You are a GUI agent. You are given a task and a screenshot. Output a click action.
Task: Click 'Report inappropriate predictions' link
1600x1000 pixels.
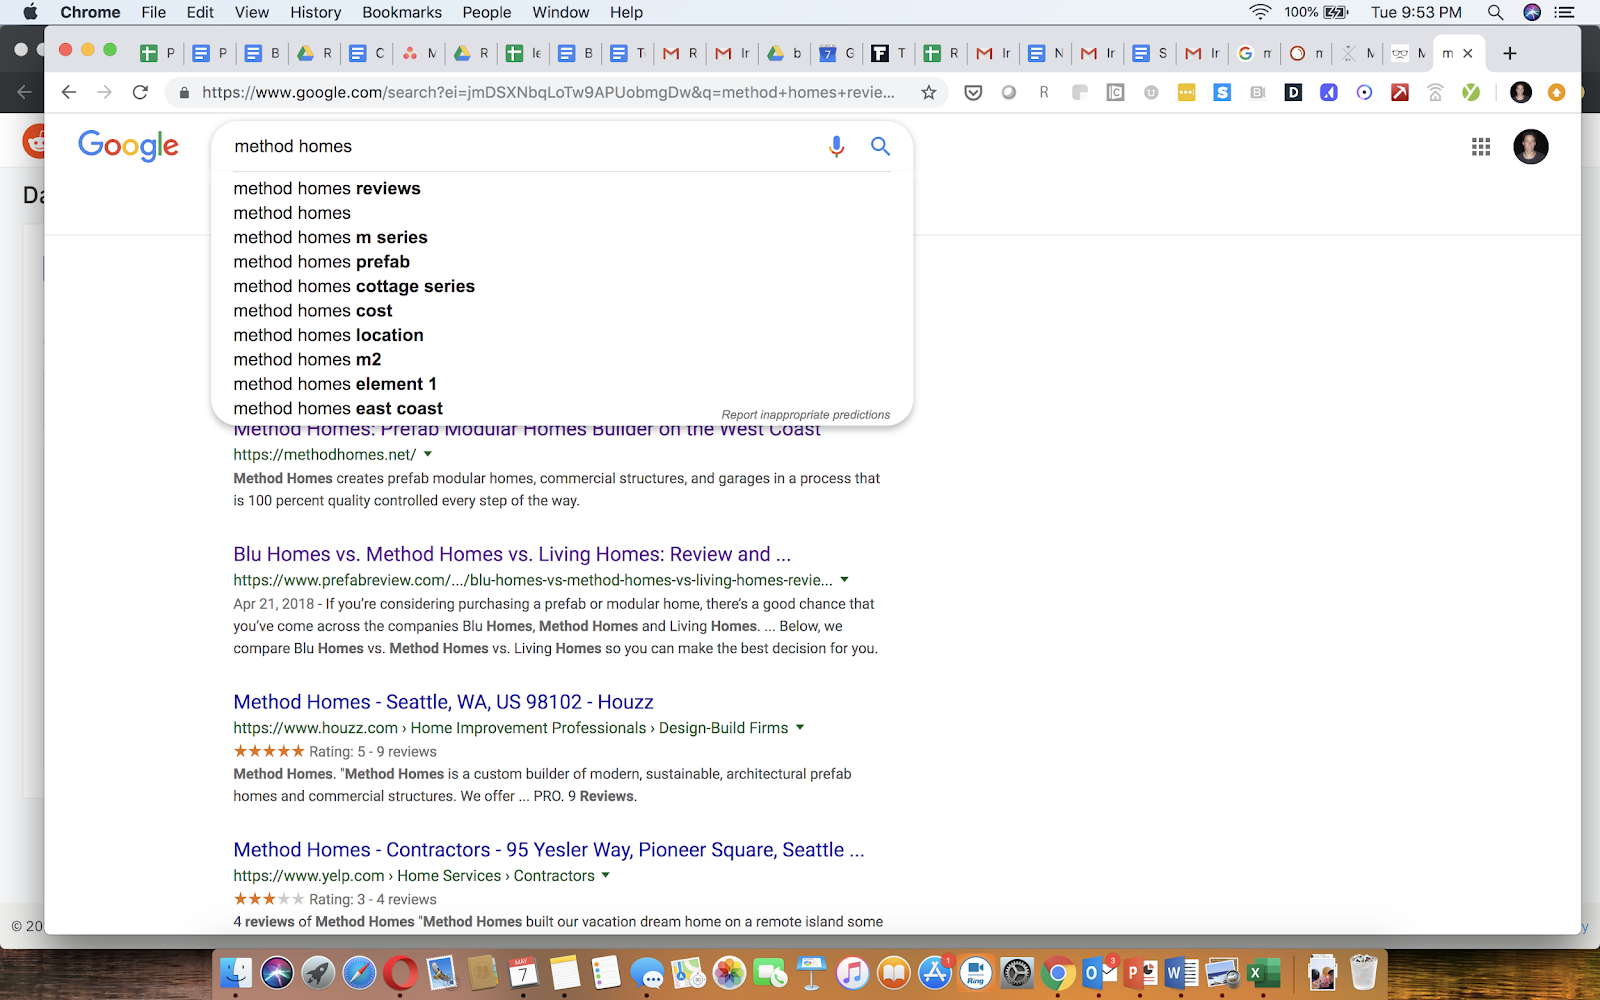point(806,415)
